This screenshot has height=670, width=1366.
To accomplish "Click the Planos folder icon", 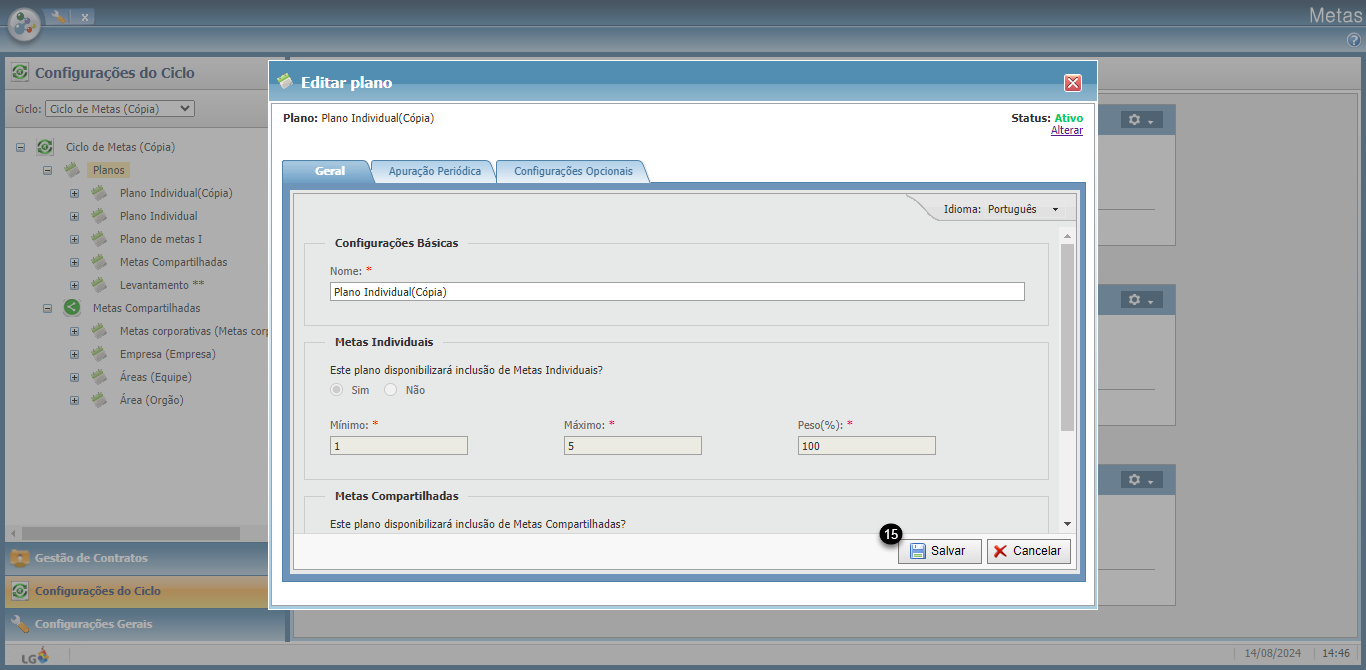I will coord(72,170).
